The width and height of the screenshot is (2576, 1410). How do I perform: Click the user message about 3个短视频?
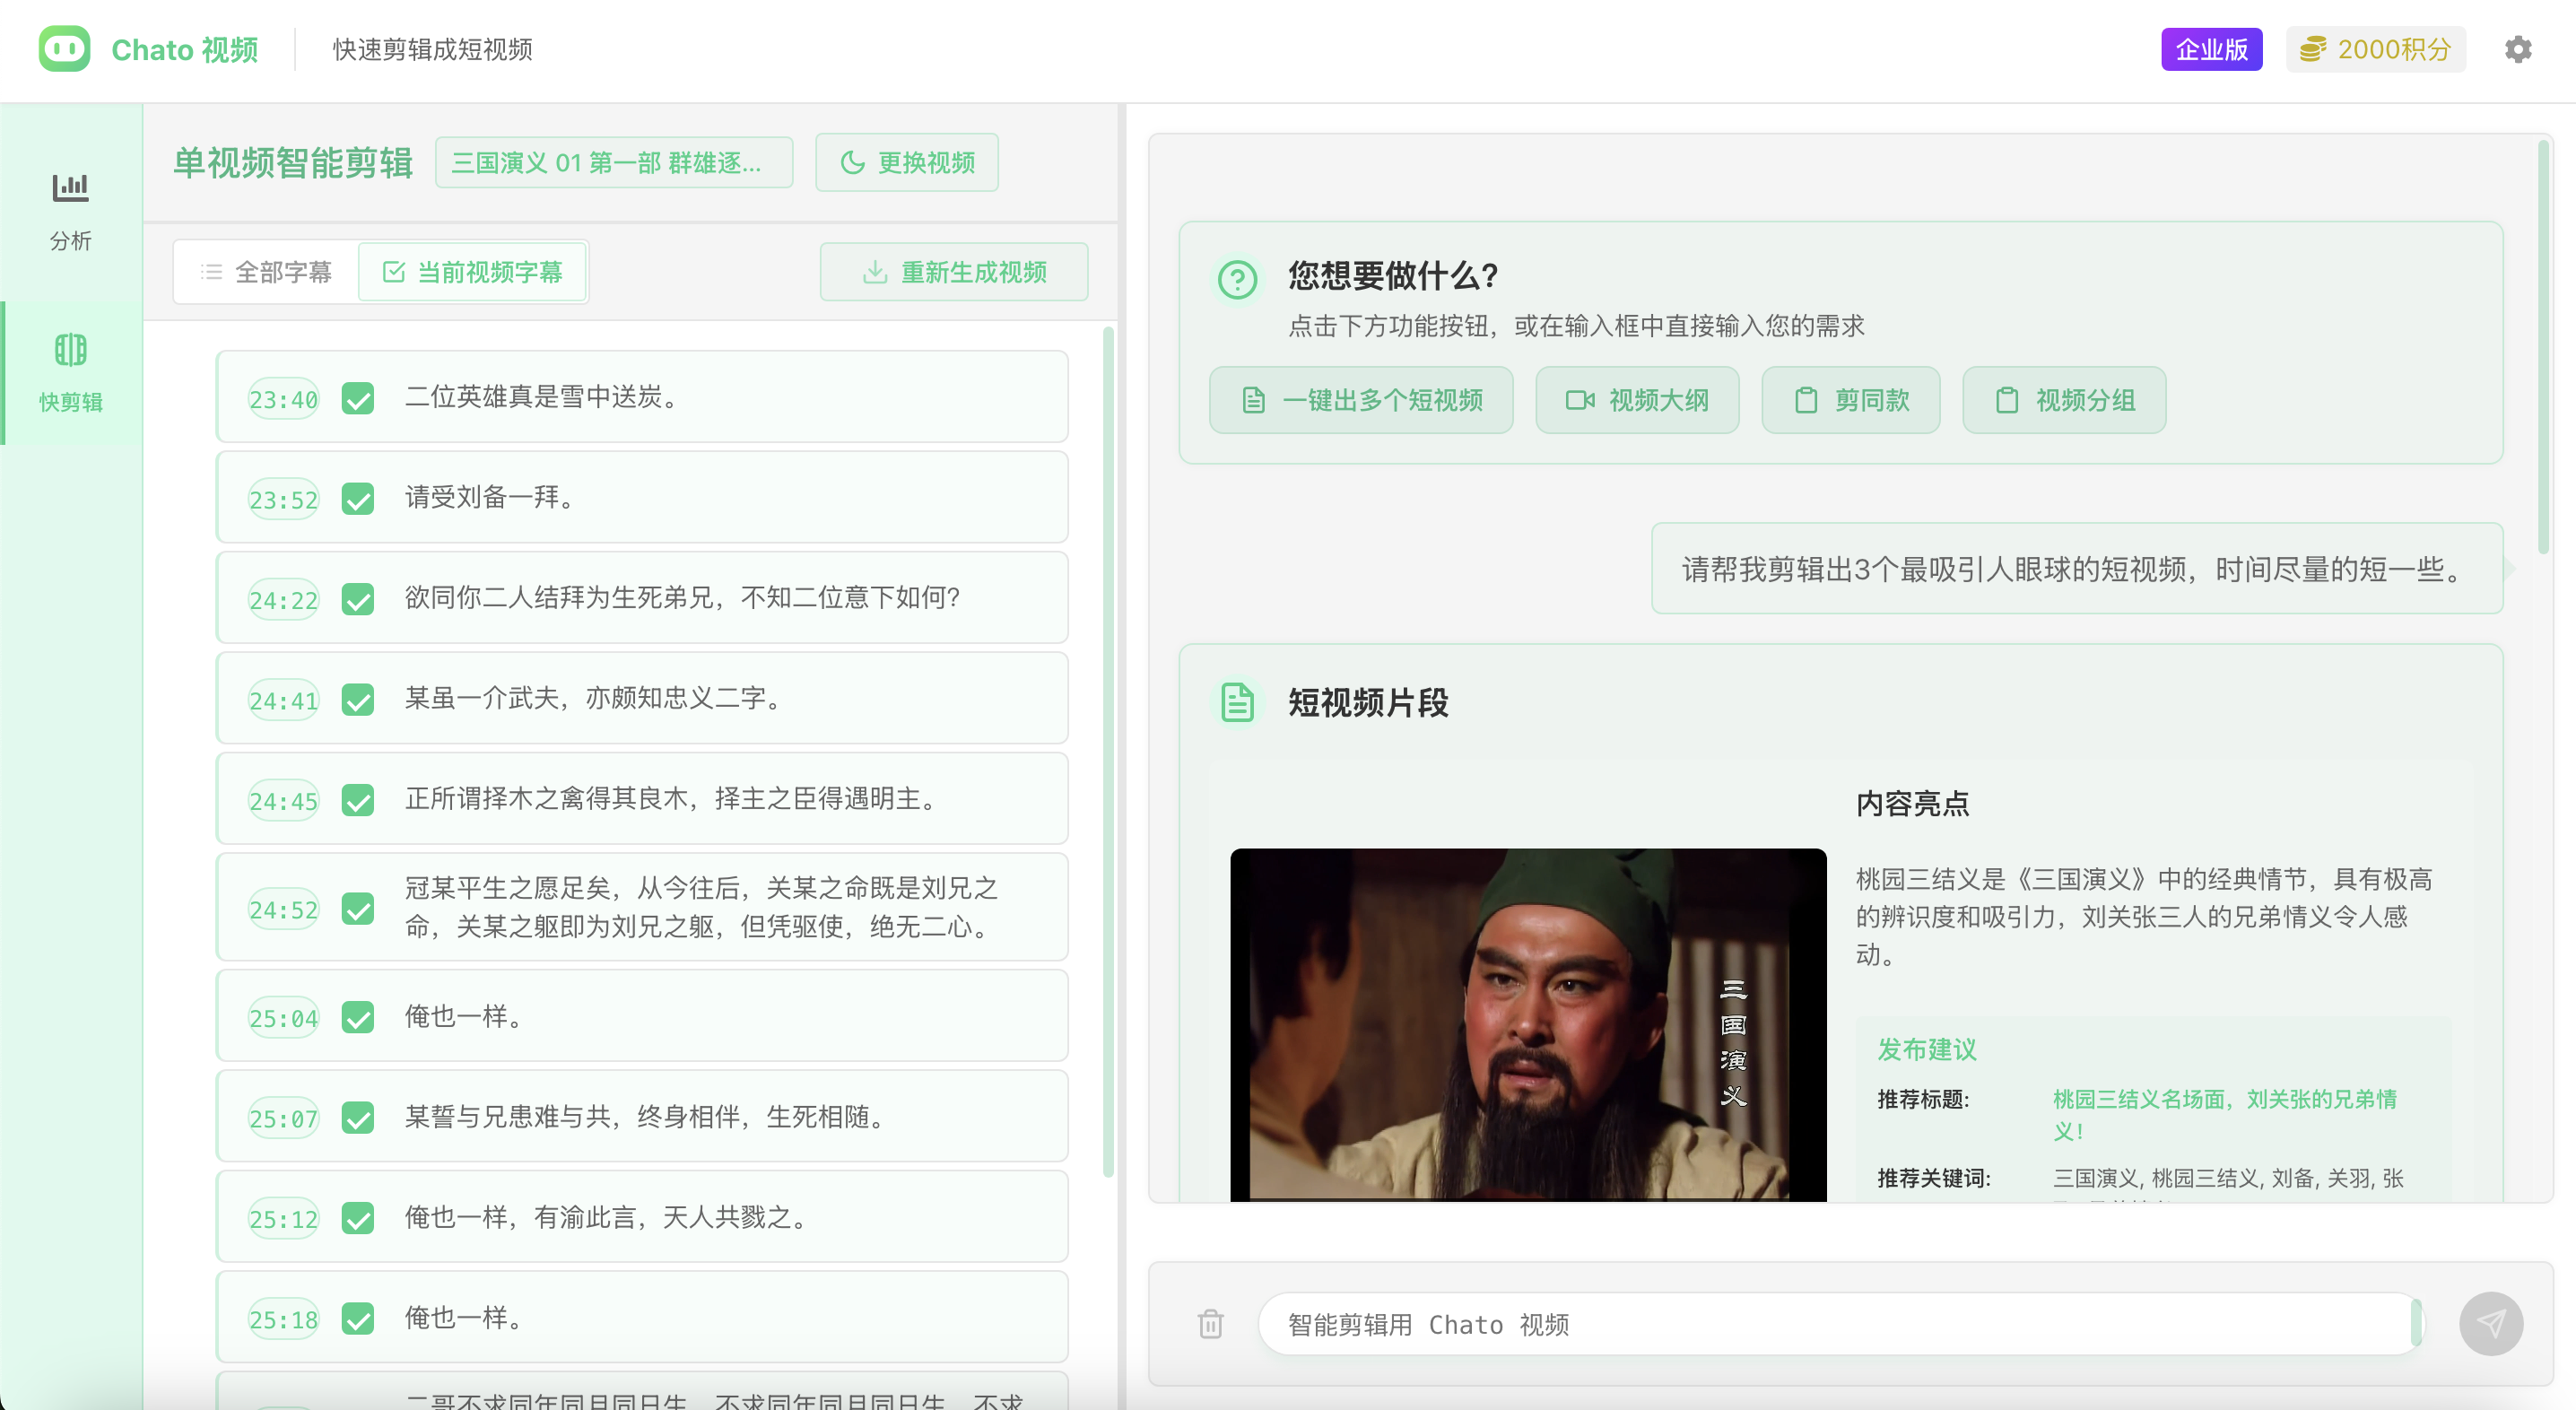pos(2076,568)
